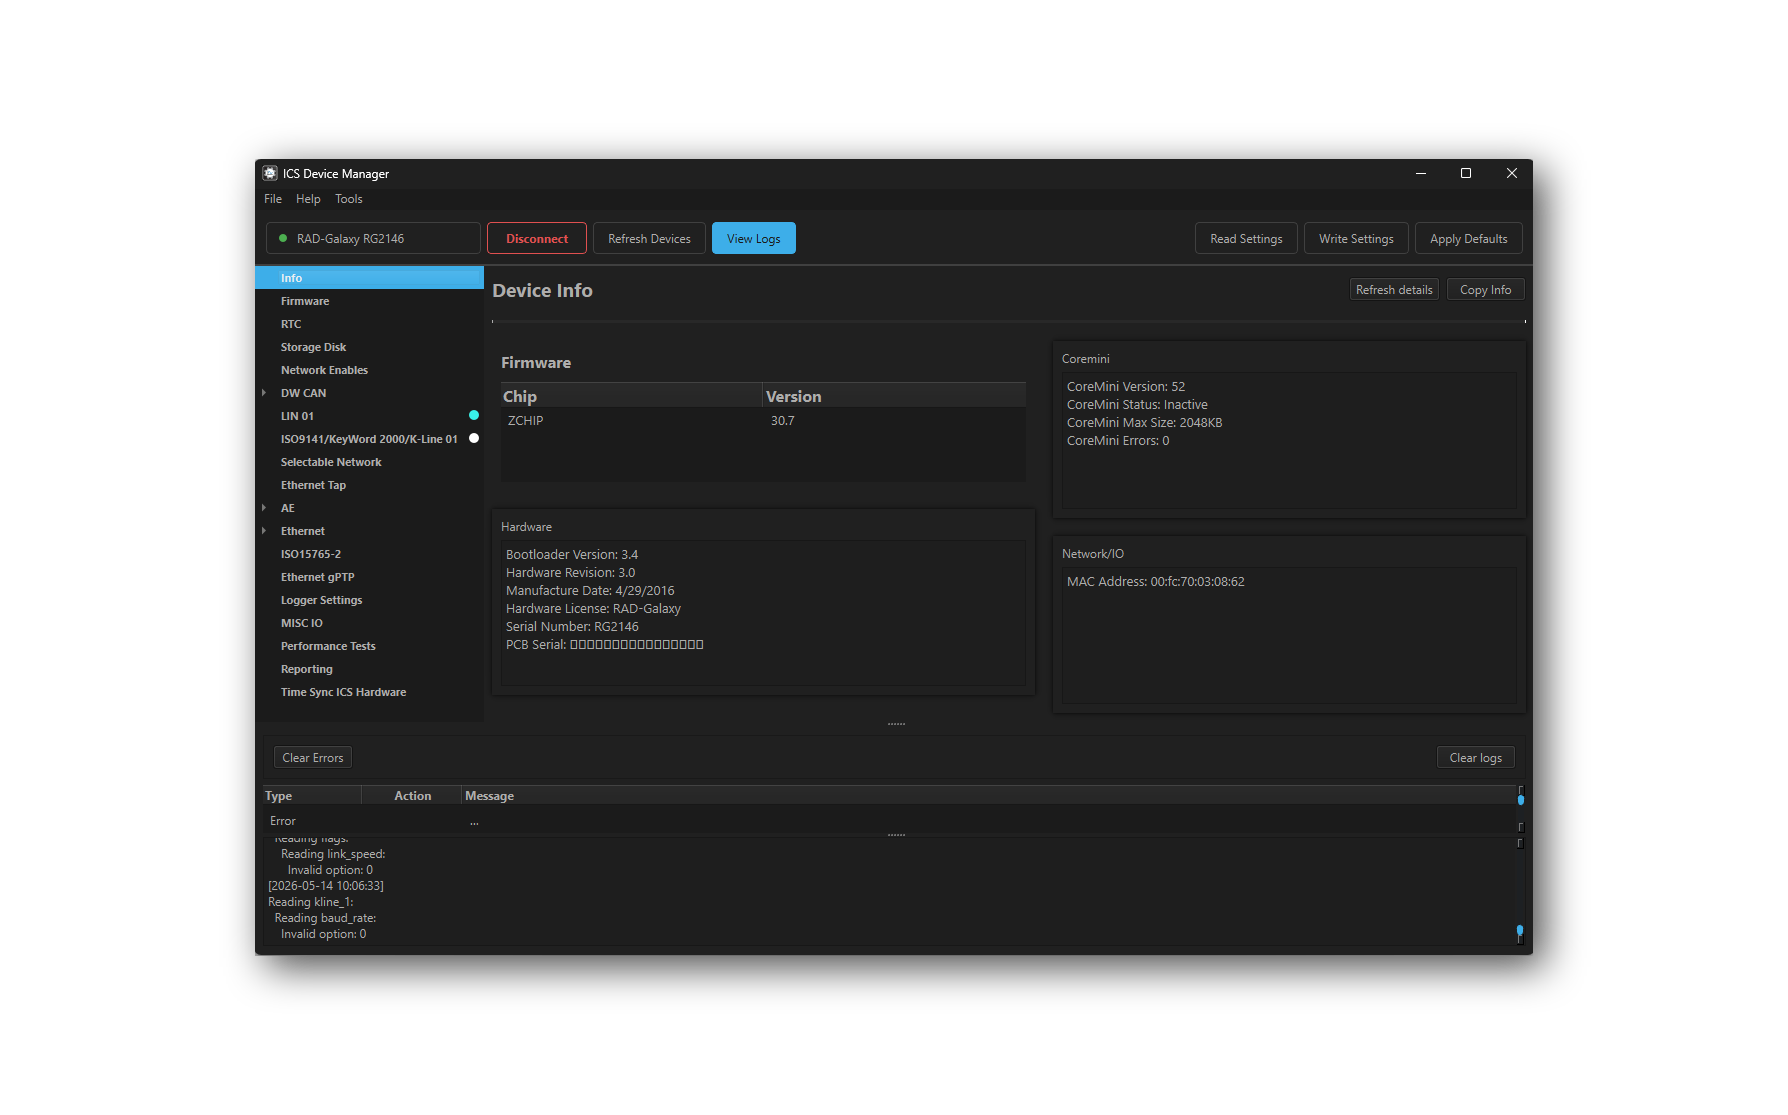Expand the DW CAN tree node
This screenshot has width=1788, height=1115.
pos(264,393)
